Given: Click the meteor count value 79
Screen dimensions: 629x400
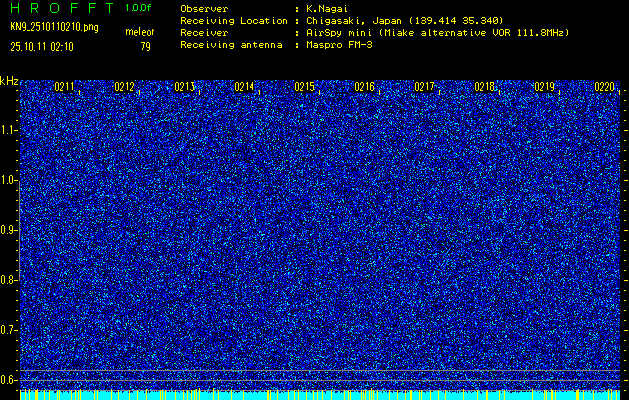Looking at the screenshot, I should [145, 46].
